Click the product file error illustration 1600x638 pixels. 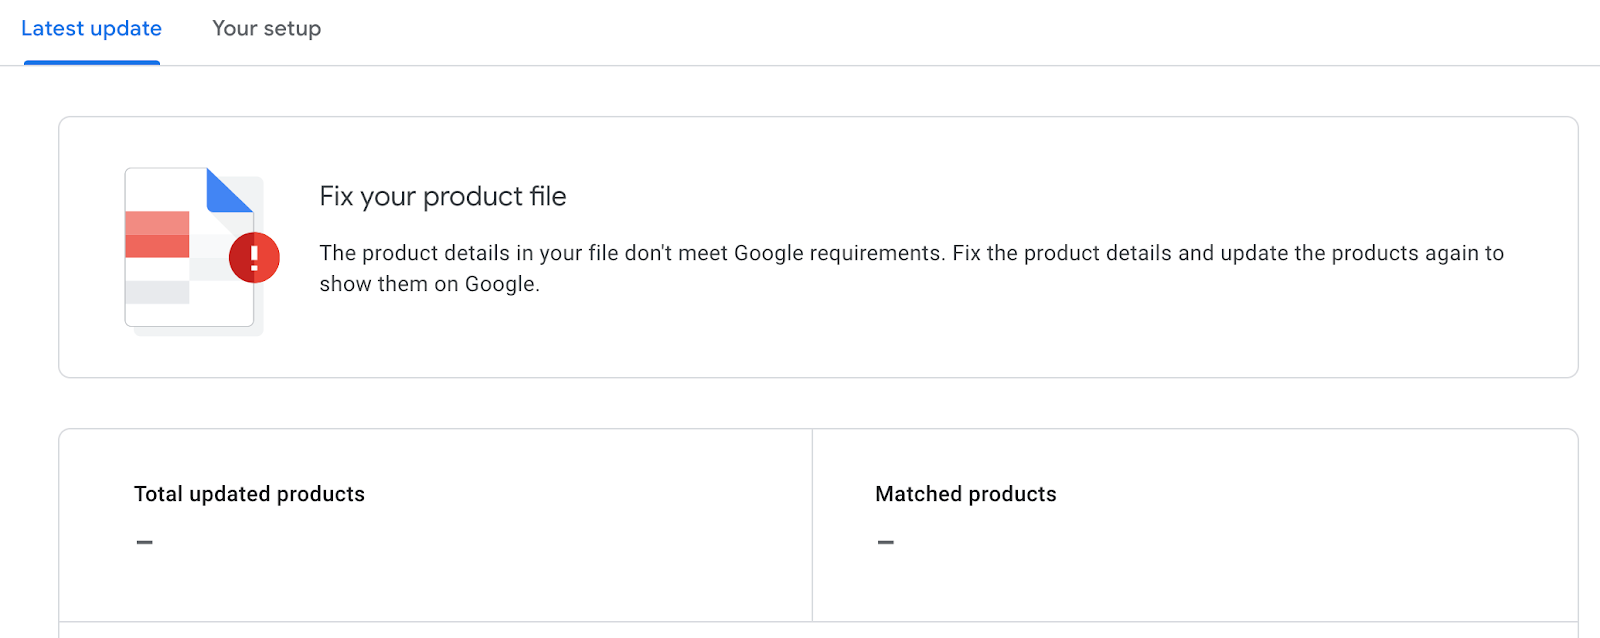pos(195,250)
